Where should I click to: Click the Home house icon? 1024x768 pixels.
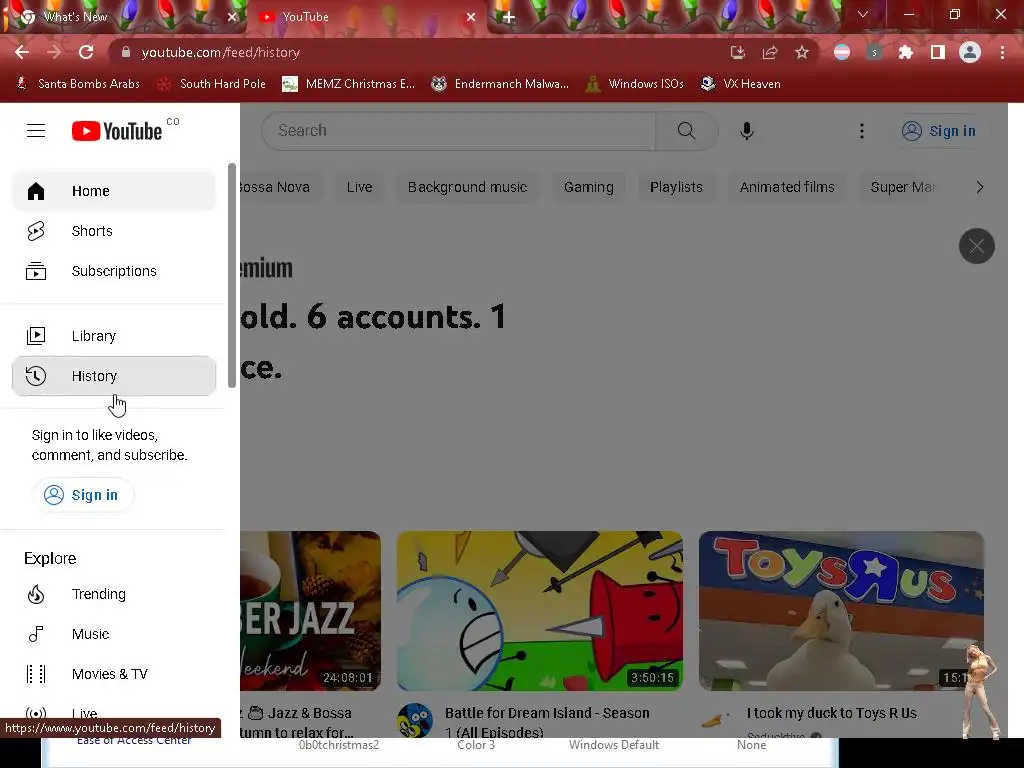pos(36,191)
